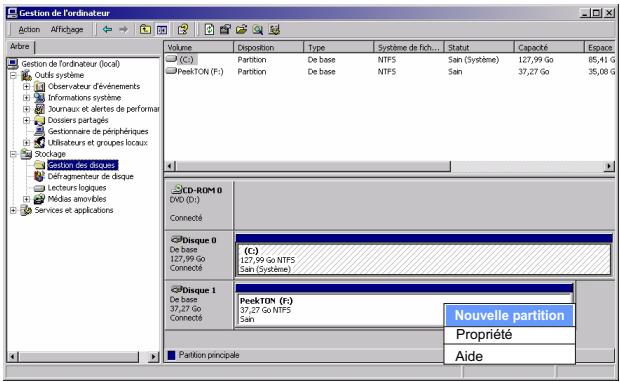Image resolution: width=620 pixels, height=382 pixels.
Task: Select Journaux et alertes de performance item
Action: 103,109
